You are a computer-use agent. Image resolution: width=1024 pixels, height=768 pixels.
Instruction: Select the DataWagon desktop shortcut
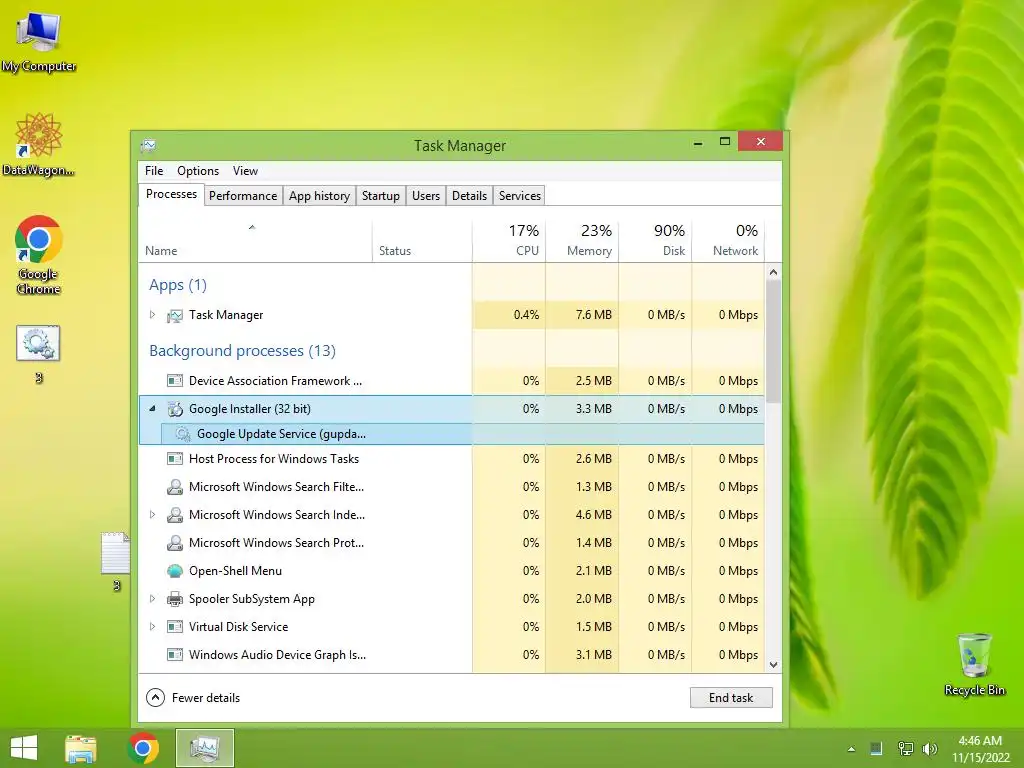(39, 145)
